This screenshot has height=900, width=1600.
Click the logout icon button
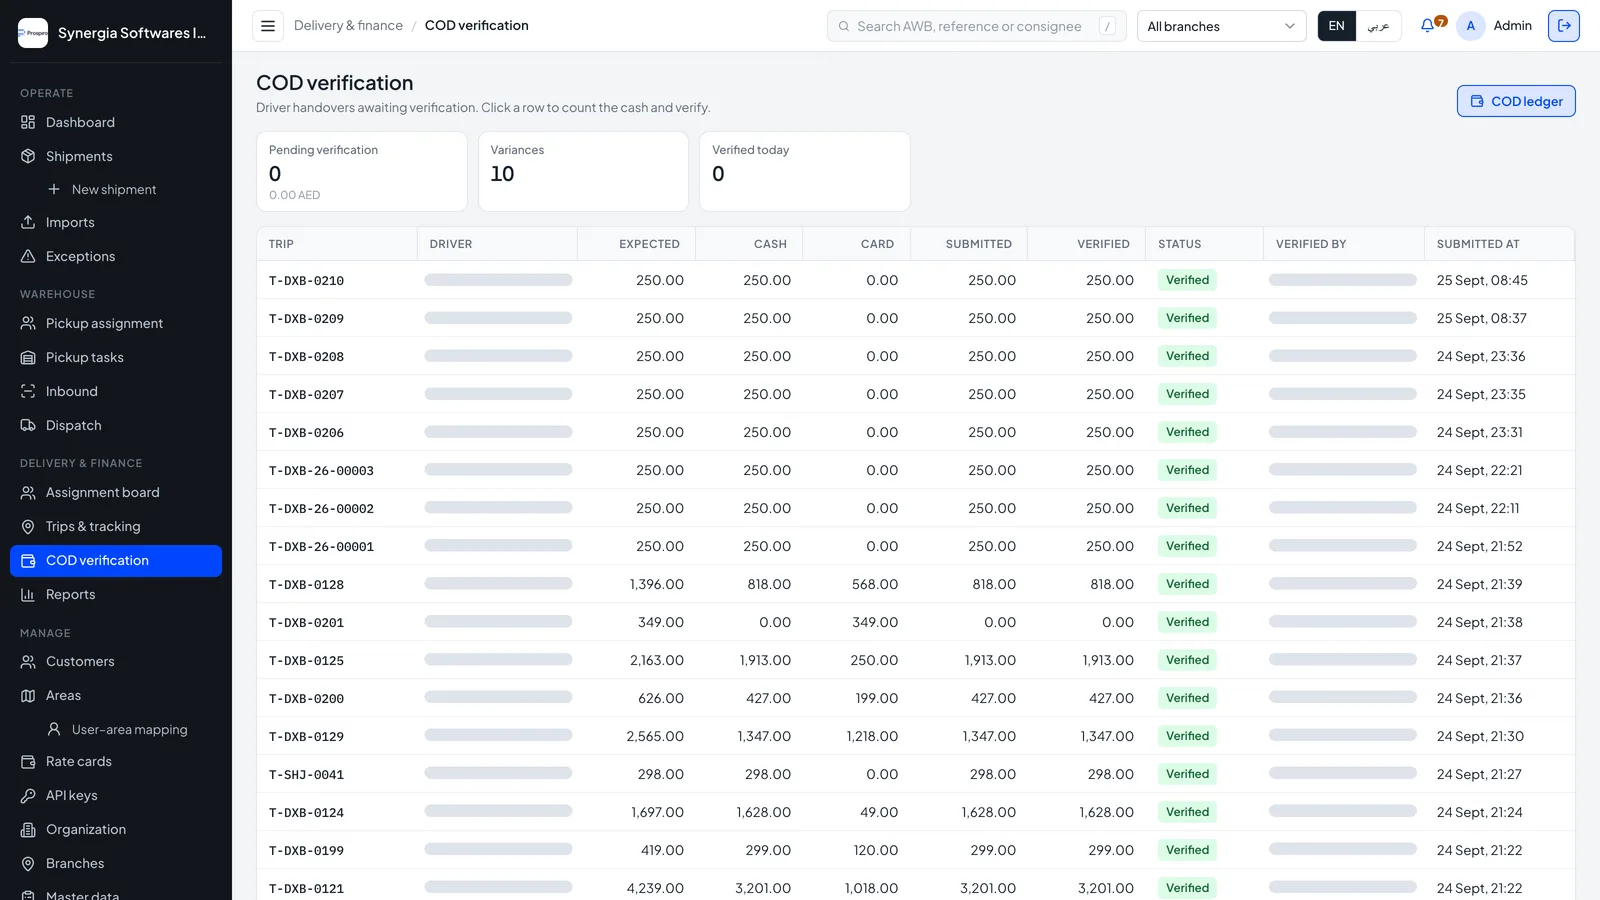tap(1564, 26)
